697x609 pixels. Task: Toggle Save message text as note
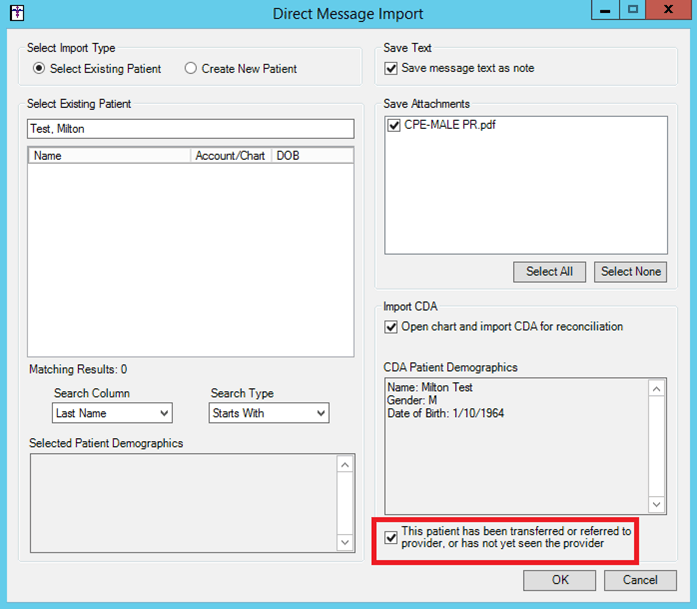392,69
